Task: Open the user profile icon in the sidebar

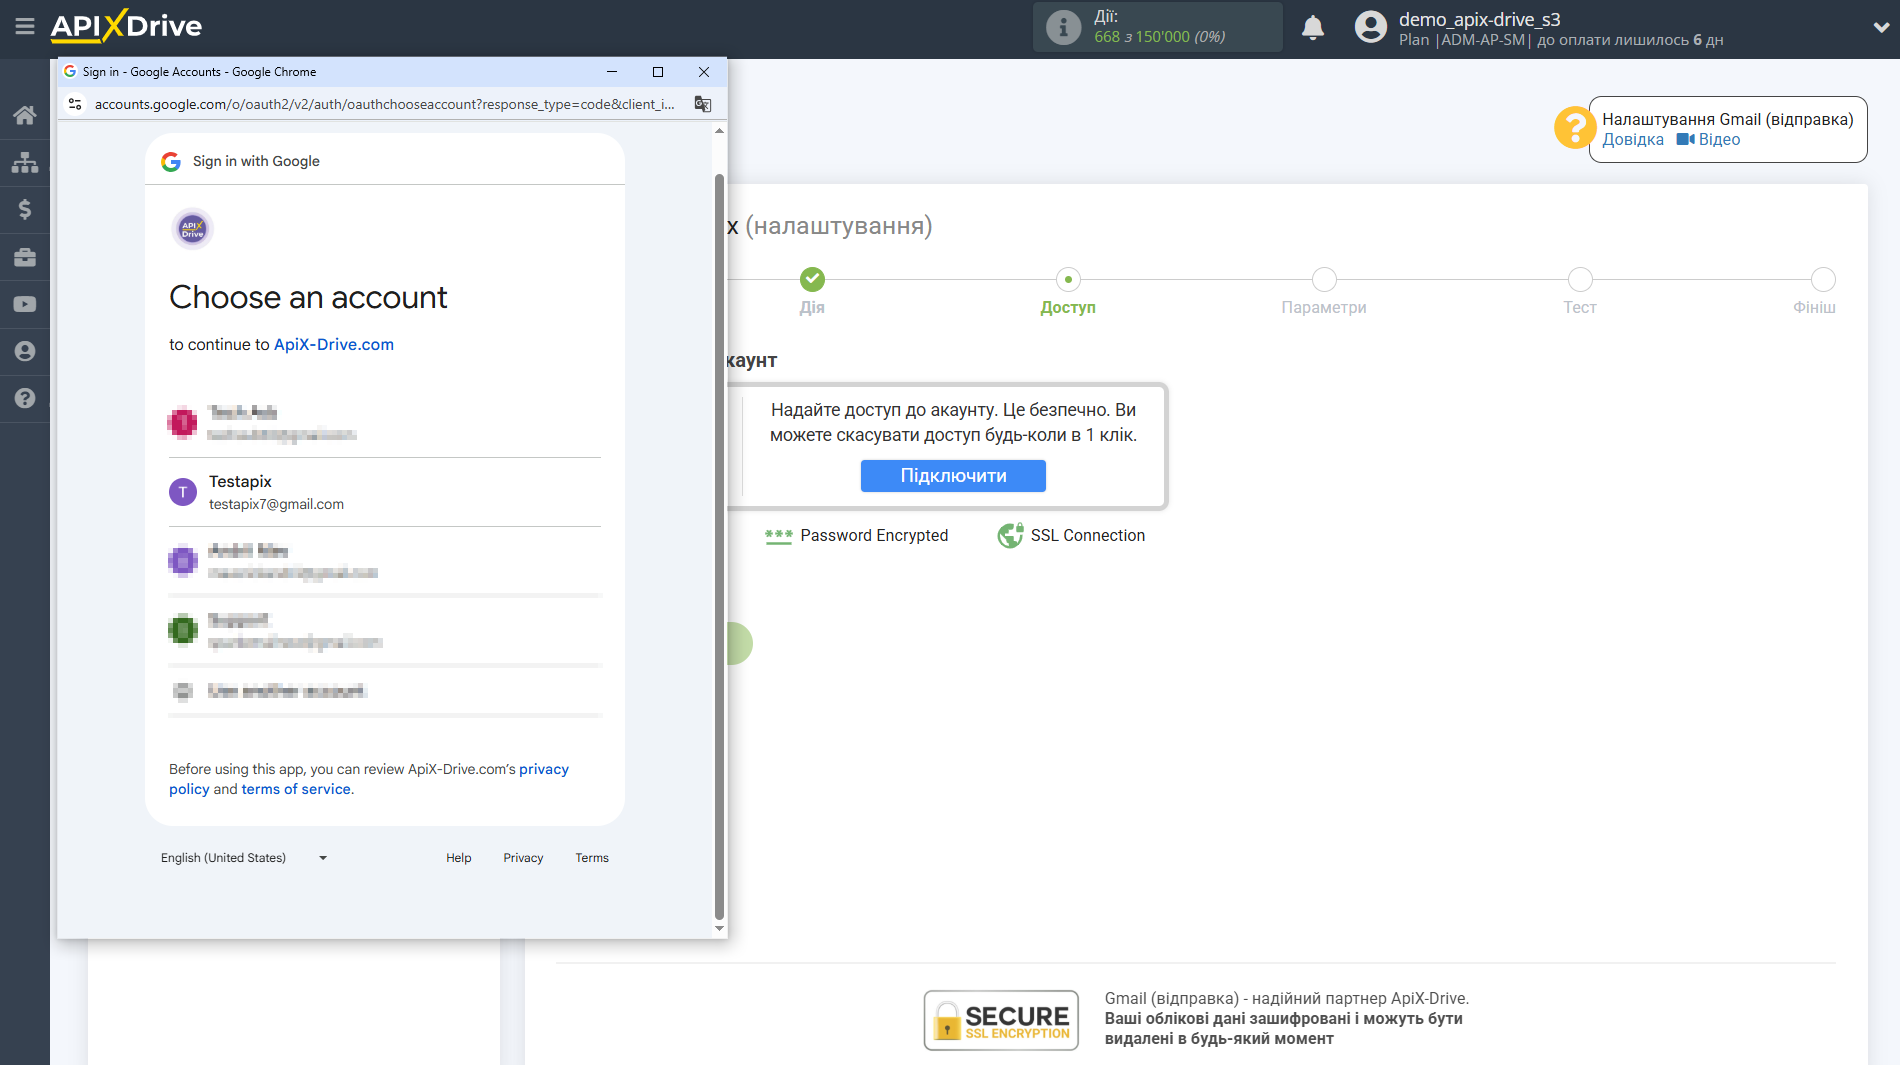Action: click(25, 351)
